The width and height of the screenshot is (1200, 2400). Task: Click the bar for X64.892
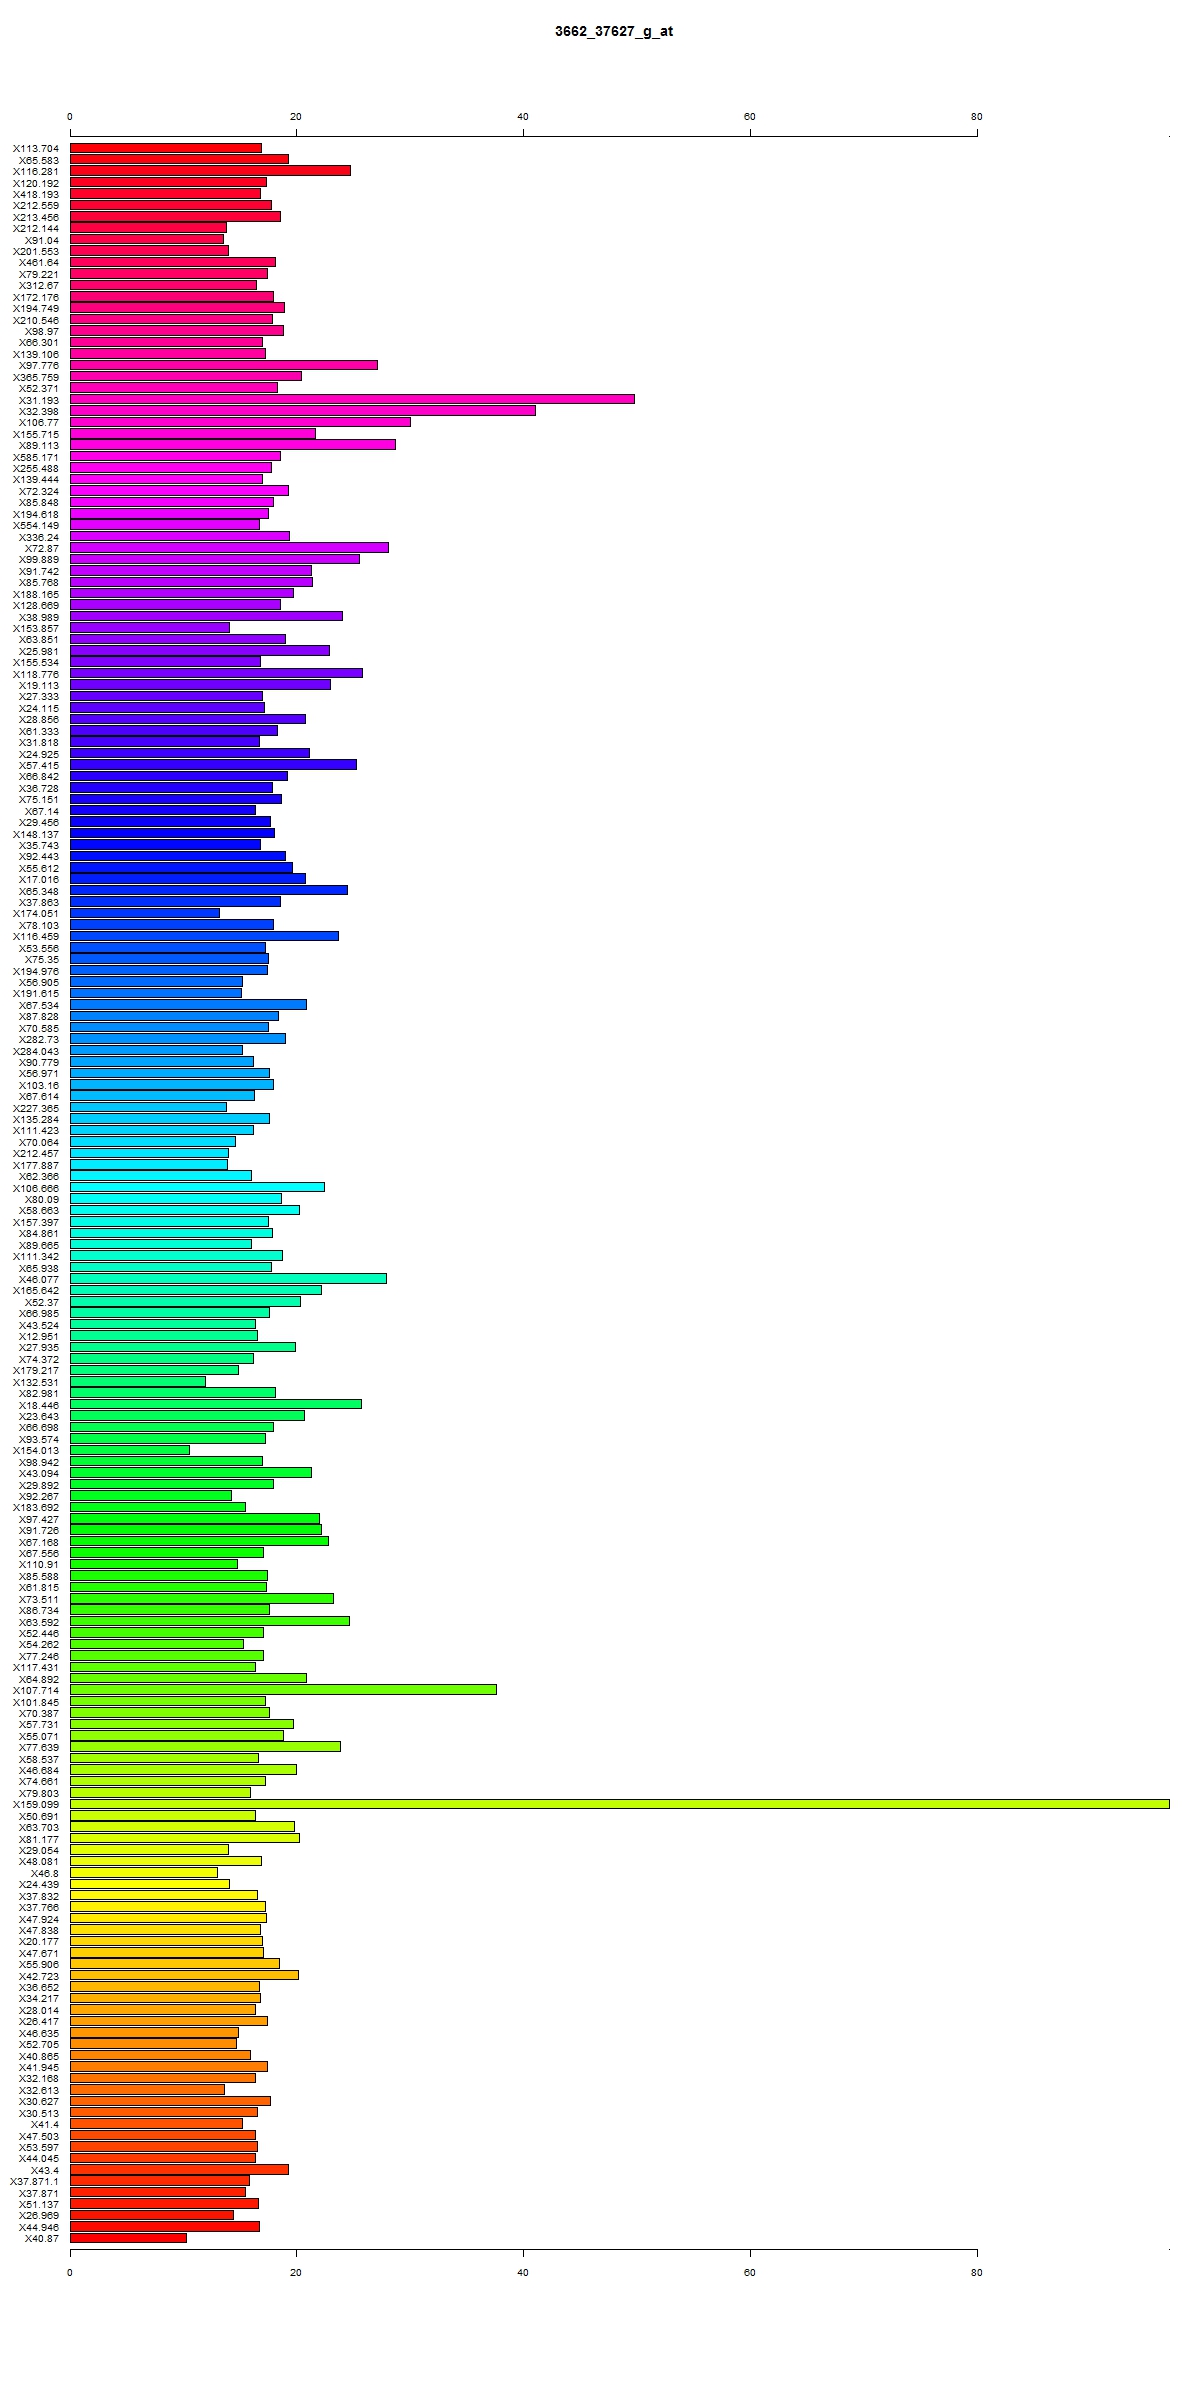click(188, 1678)
